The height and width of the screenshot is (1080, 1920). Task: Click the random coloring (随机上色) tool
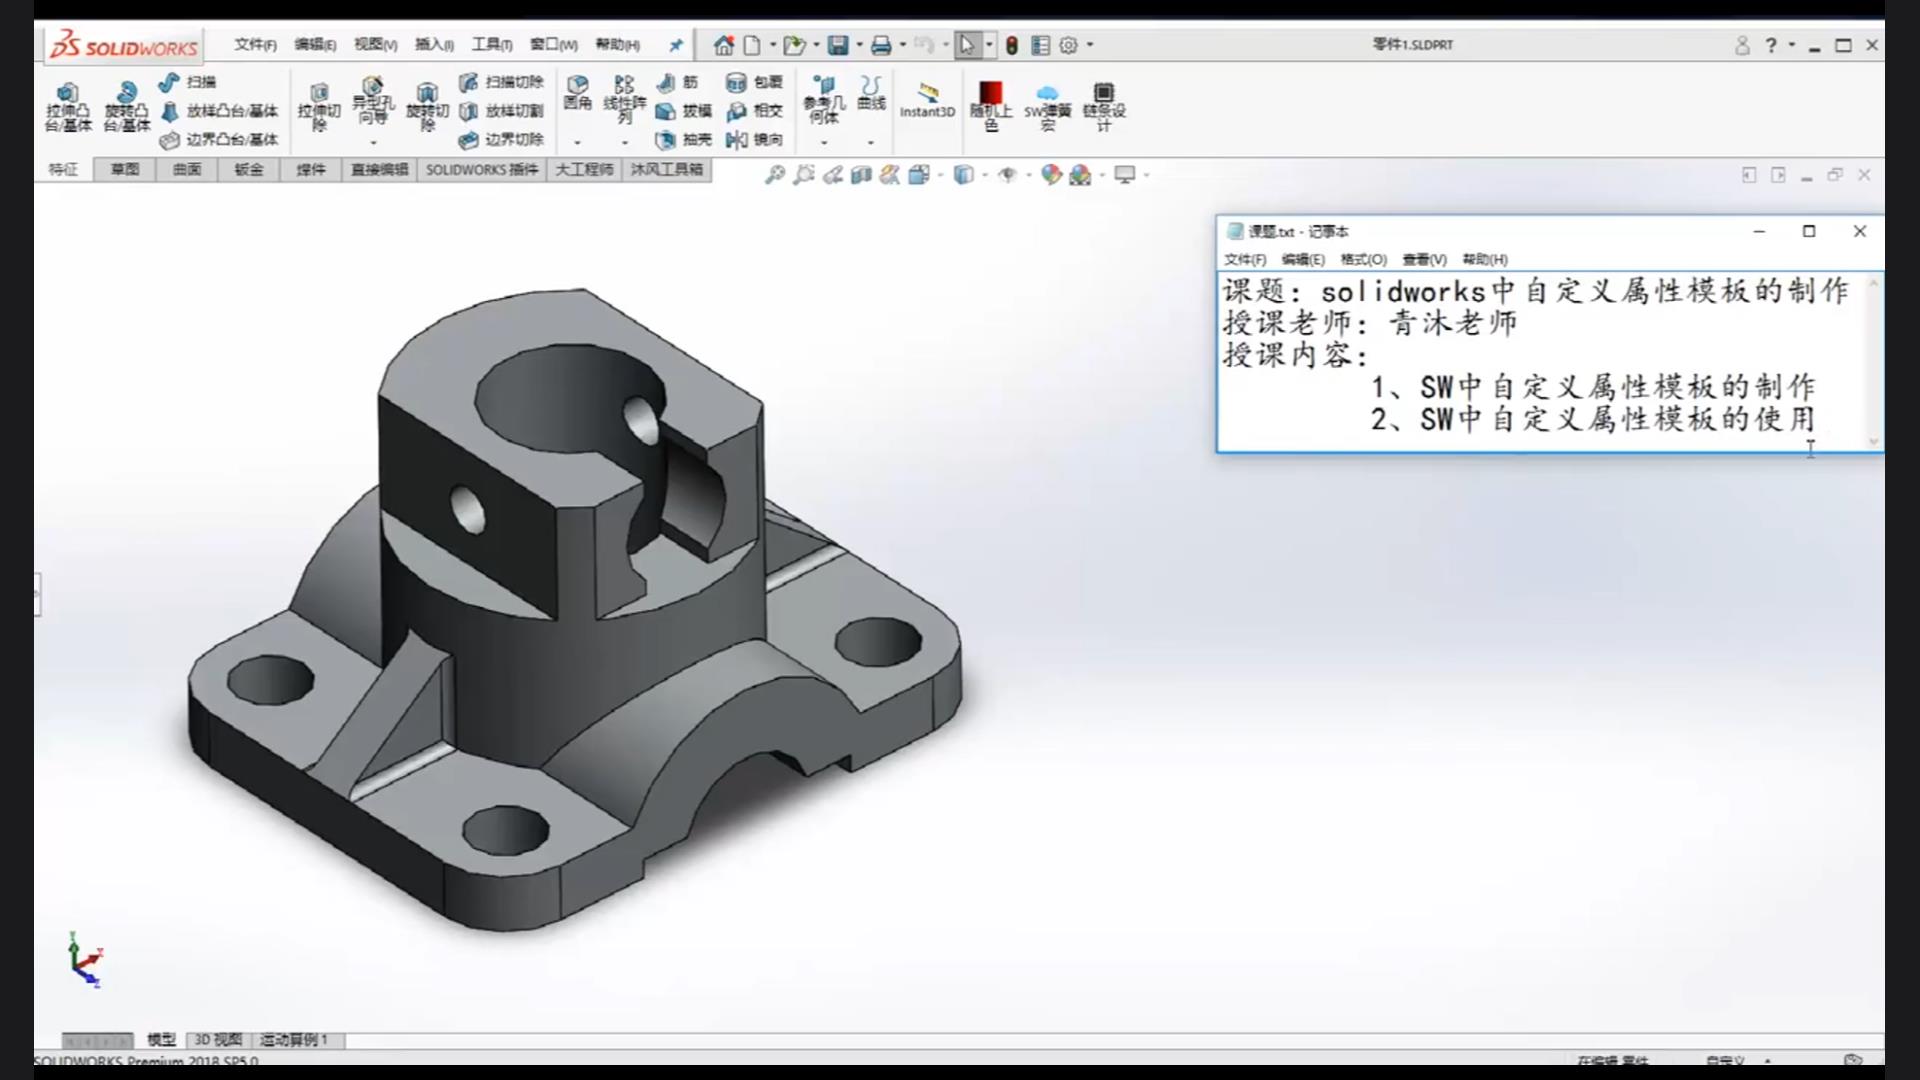(991, 106)
